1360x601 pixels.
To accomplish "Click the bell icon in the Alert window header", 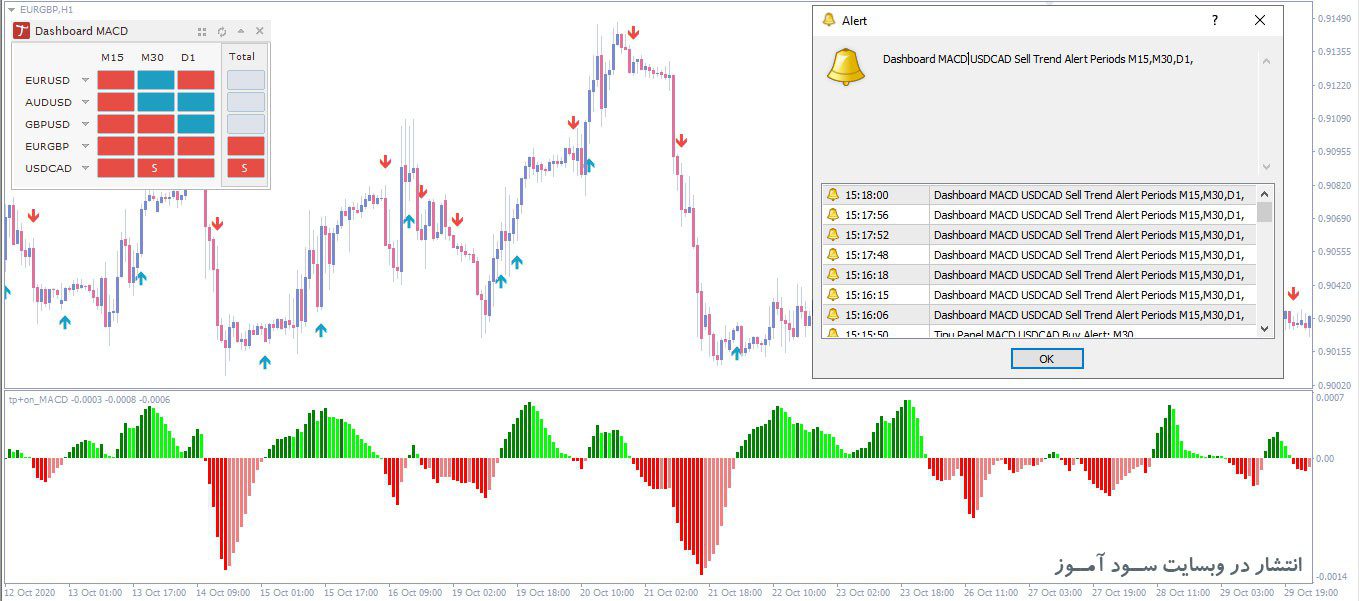I will [x=826, y=20].
